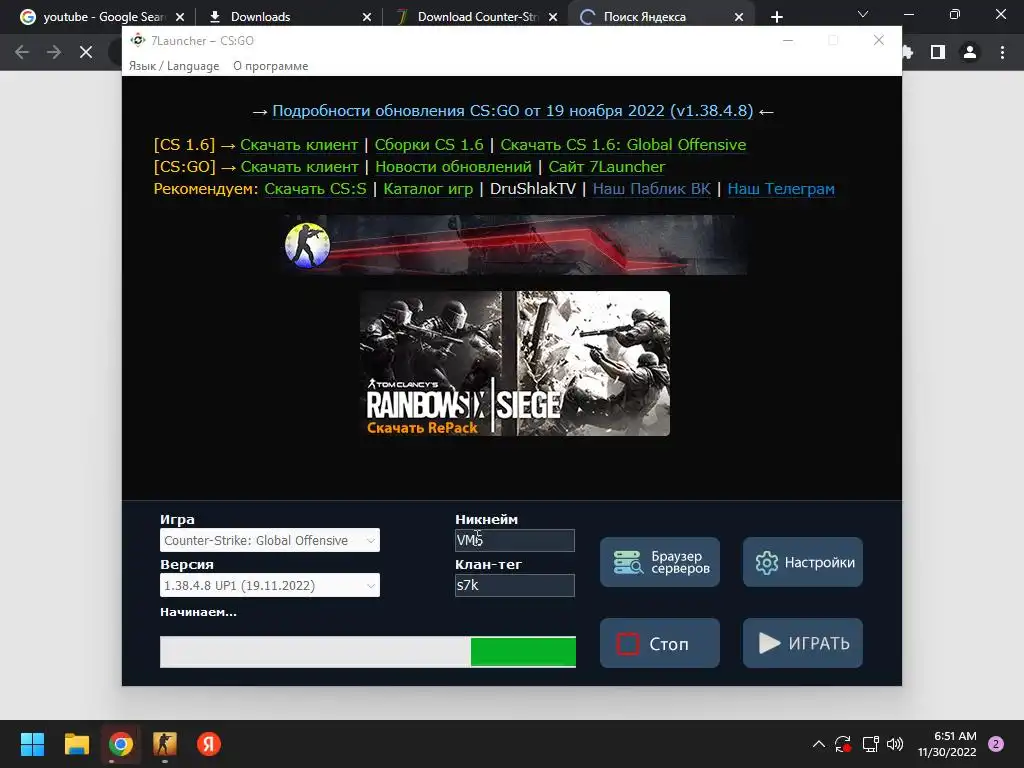Click Скачать клиент link in CS 1.6 row

coord(299,145)
